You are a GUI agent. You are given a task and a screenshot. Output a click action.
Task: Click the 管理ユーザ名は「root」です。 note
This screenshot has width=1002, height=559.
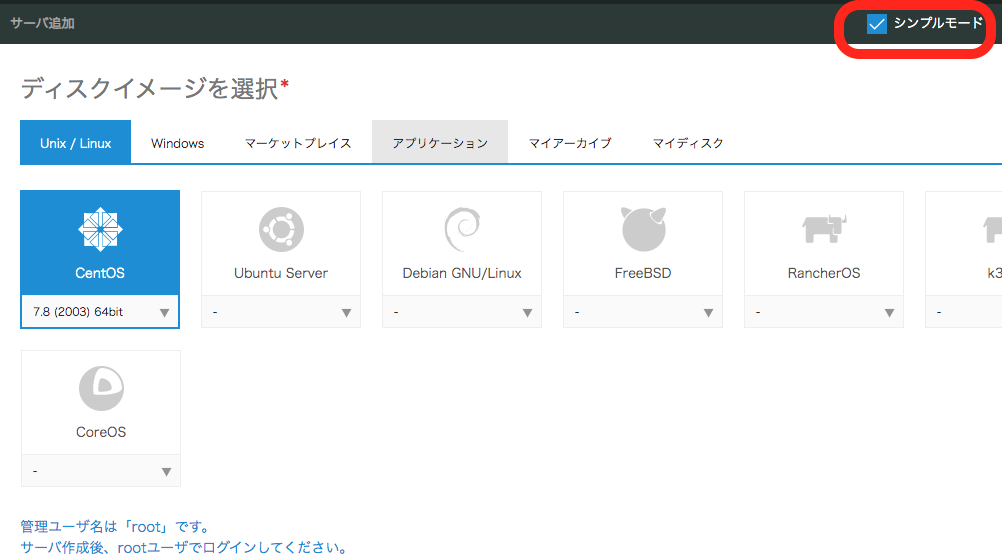point(116,526)
